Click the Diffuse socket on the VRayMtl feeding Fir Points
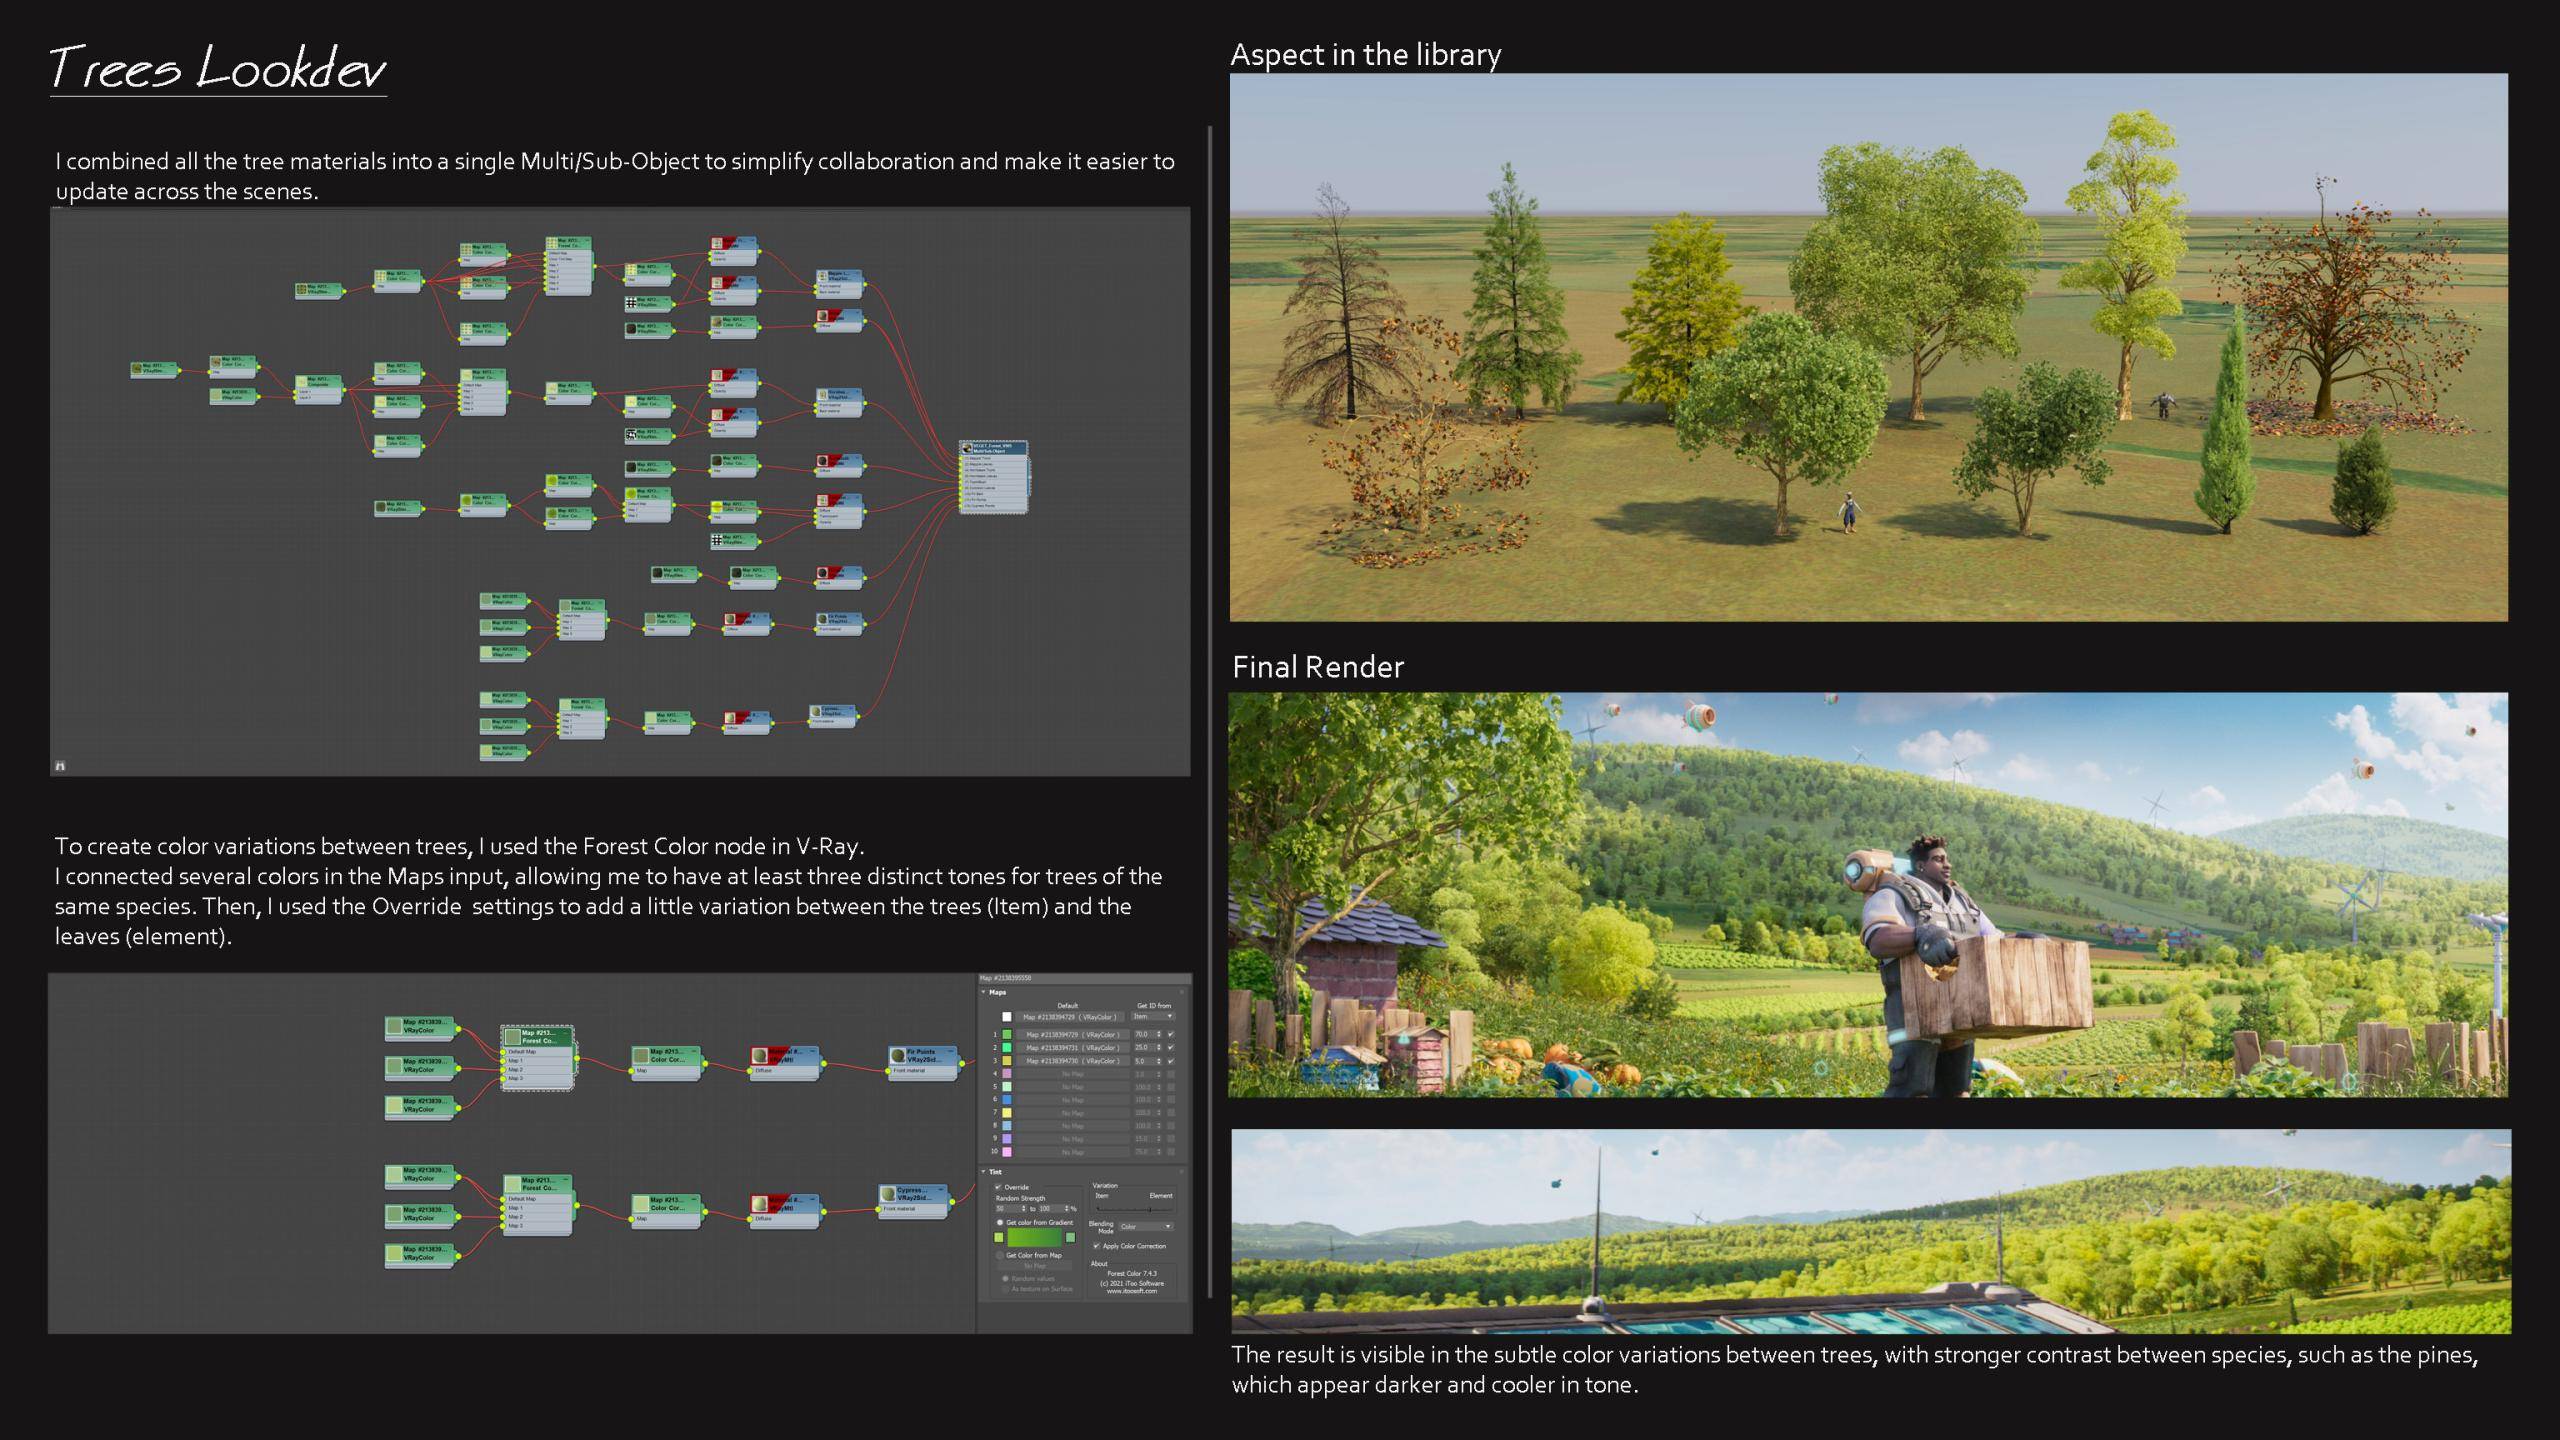The height and width of the screenshot is (1440, 2560). point(750,1071)
